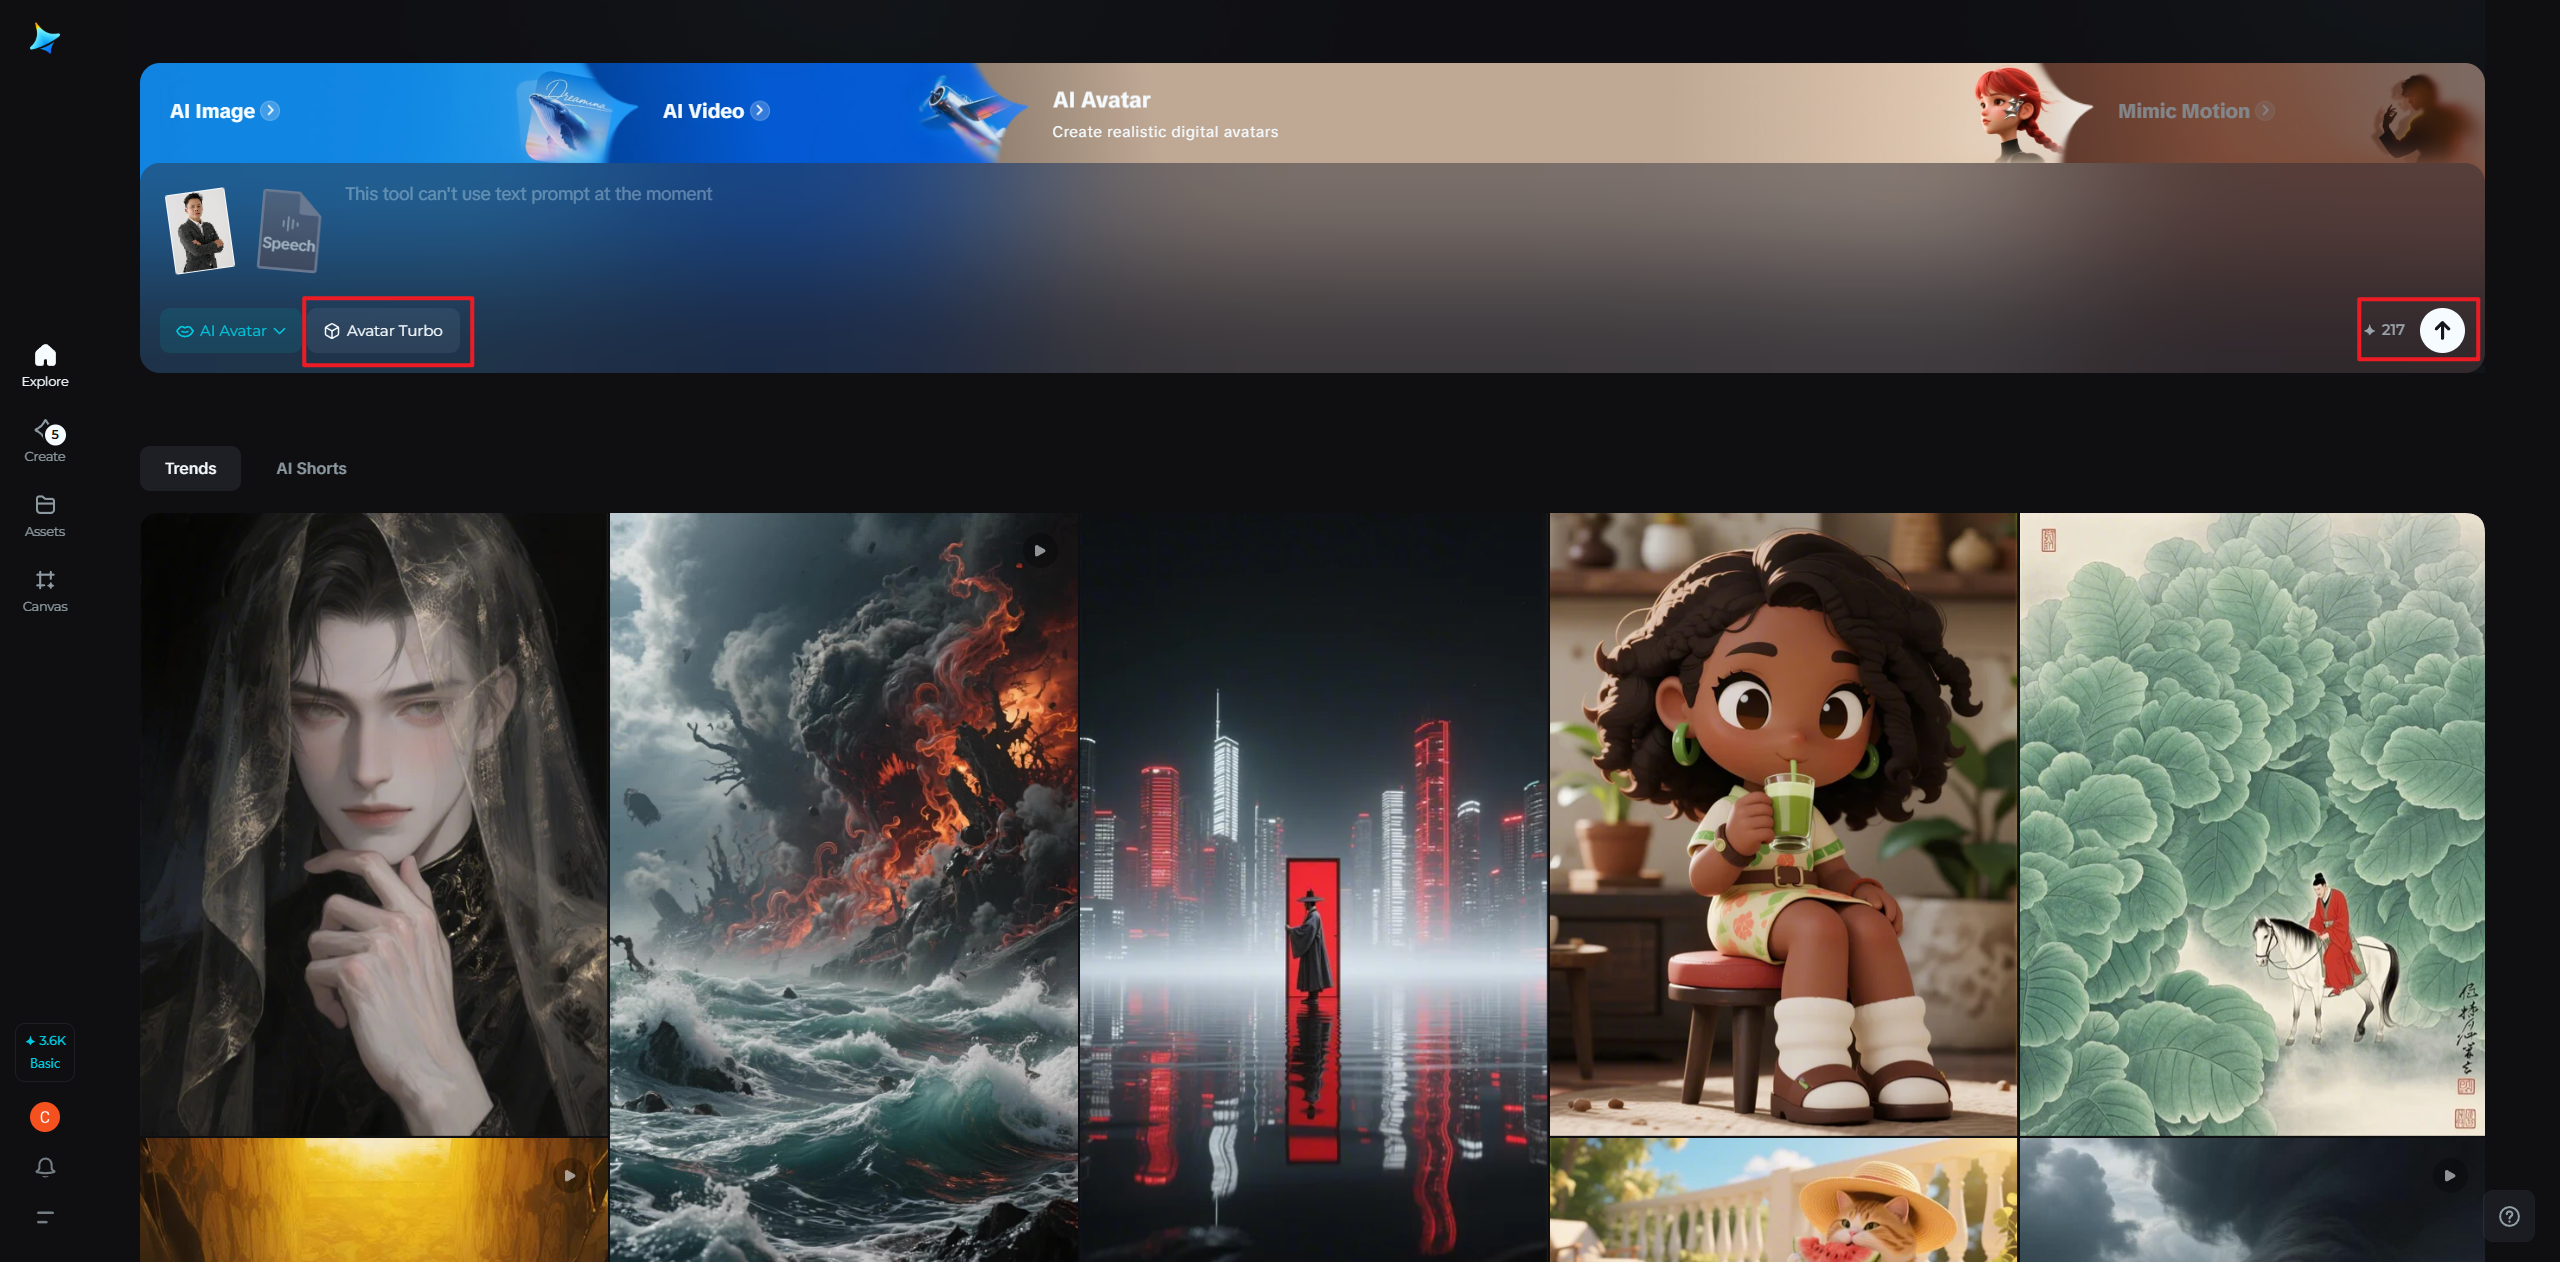Open the Canvas tool
Screen dimensions: 2560x1262
(x=44, y=590)
